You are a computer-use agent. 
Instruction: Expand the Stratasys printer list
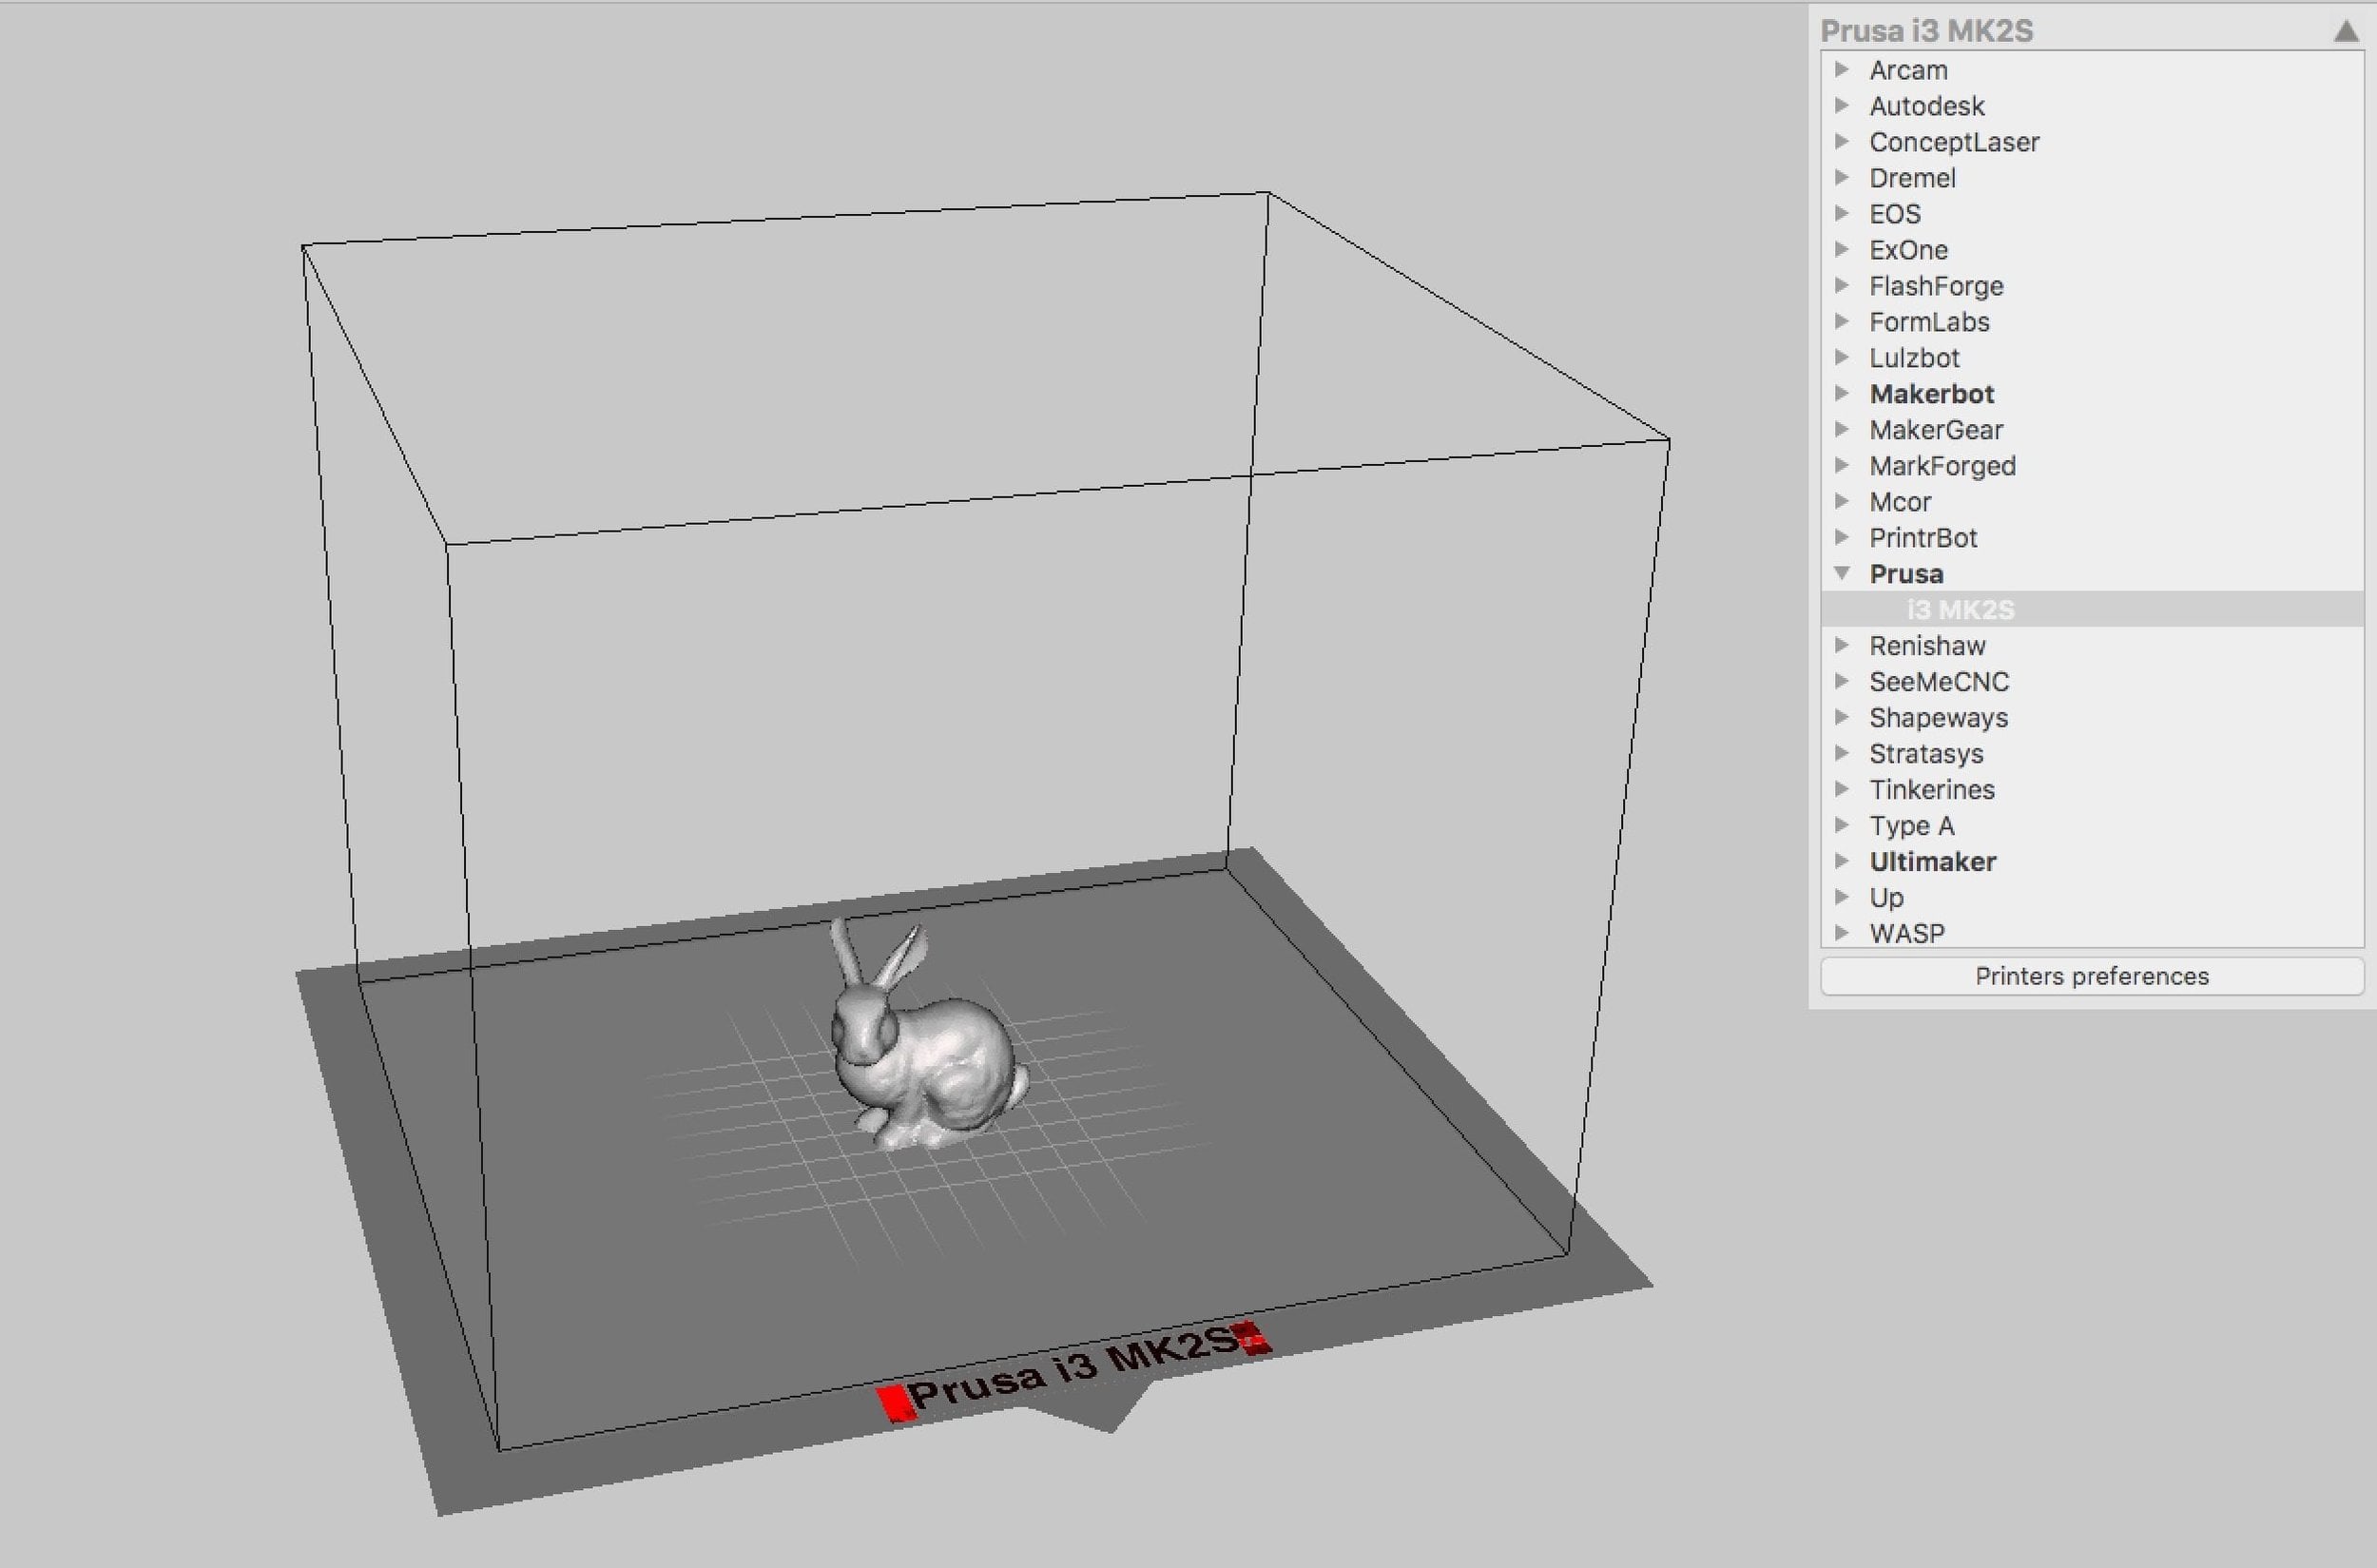pos(1841,753)
